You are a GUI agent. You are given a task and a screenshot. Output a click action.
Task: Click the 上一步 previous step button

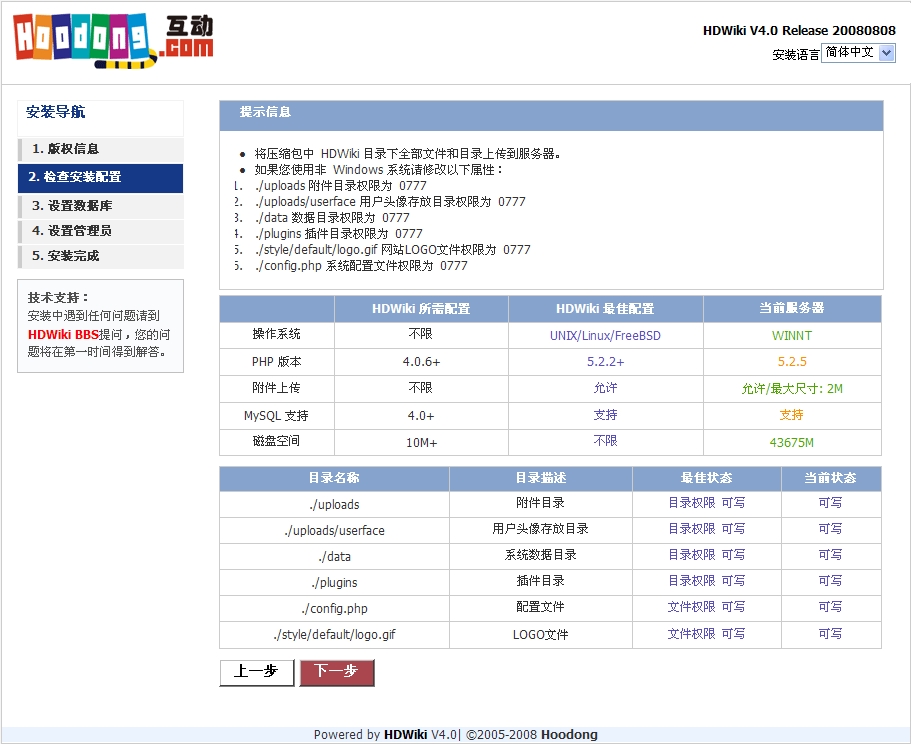pos(257,673)
